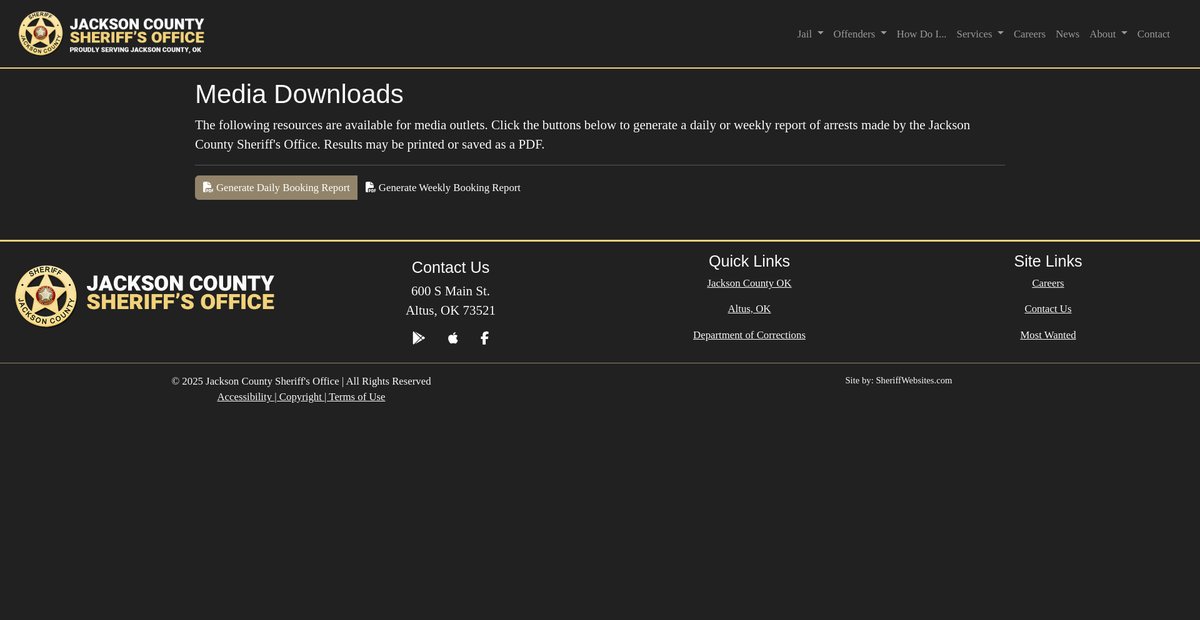The width and height of the screenshot is (1200, 620).
Task: Click the Apple App Store icon
Action: click(453, 338)
